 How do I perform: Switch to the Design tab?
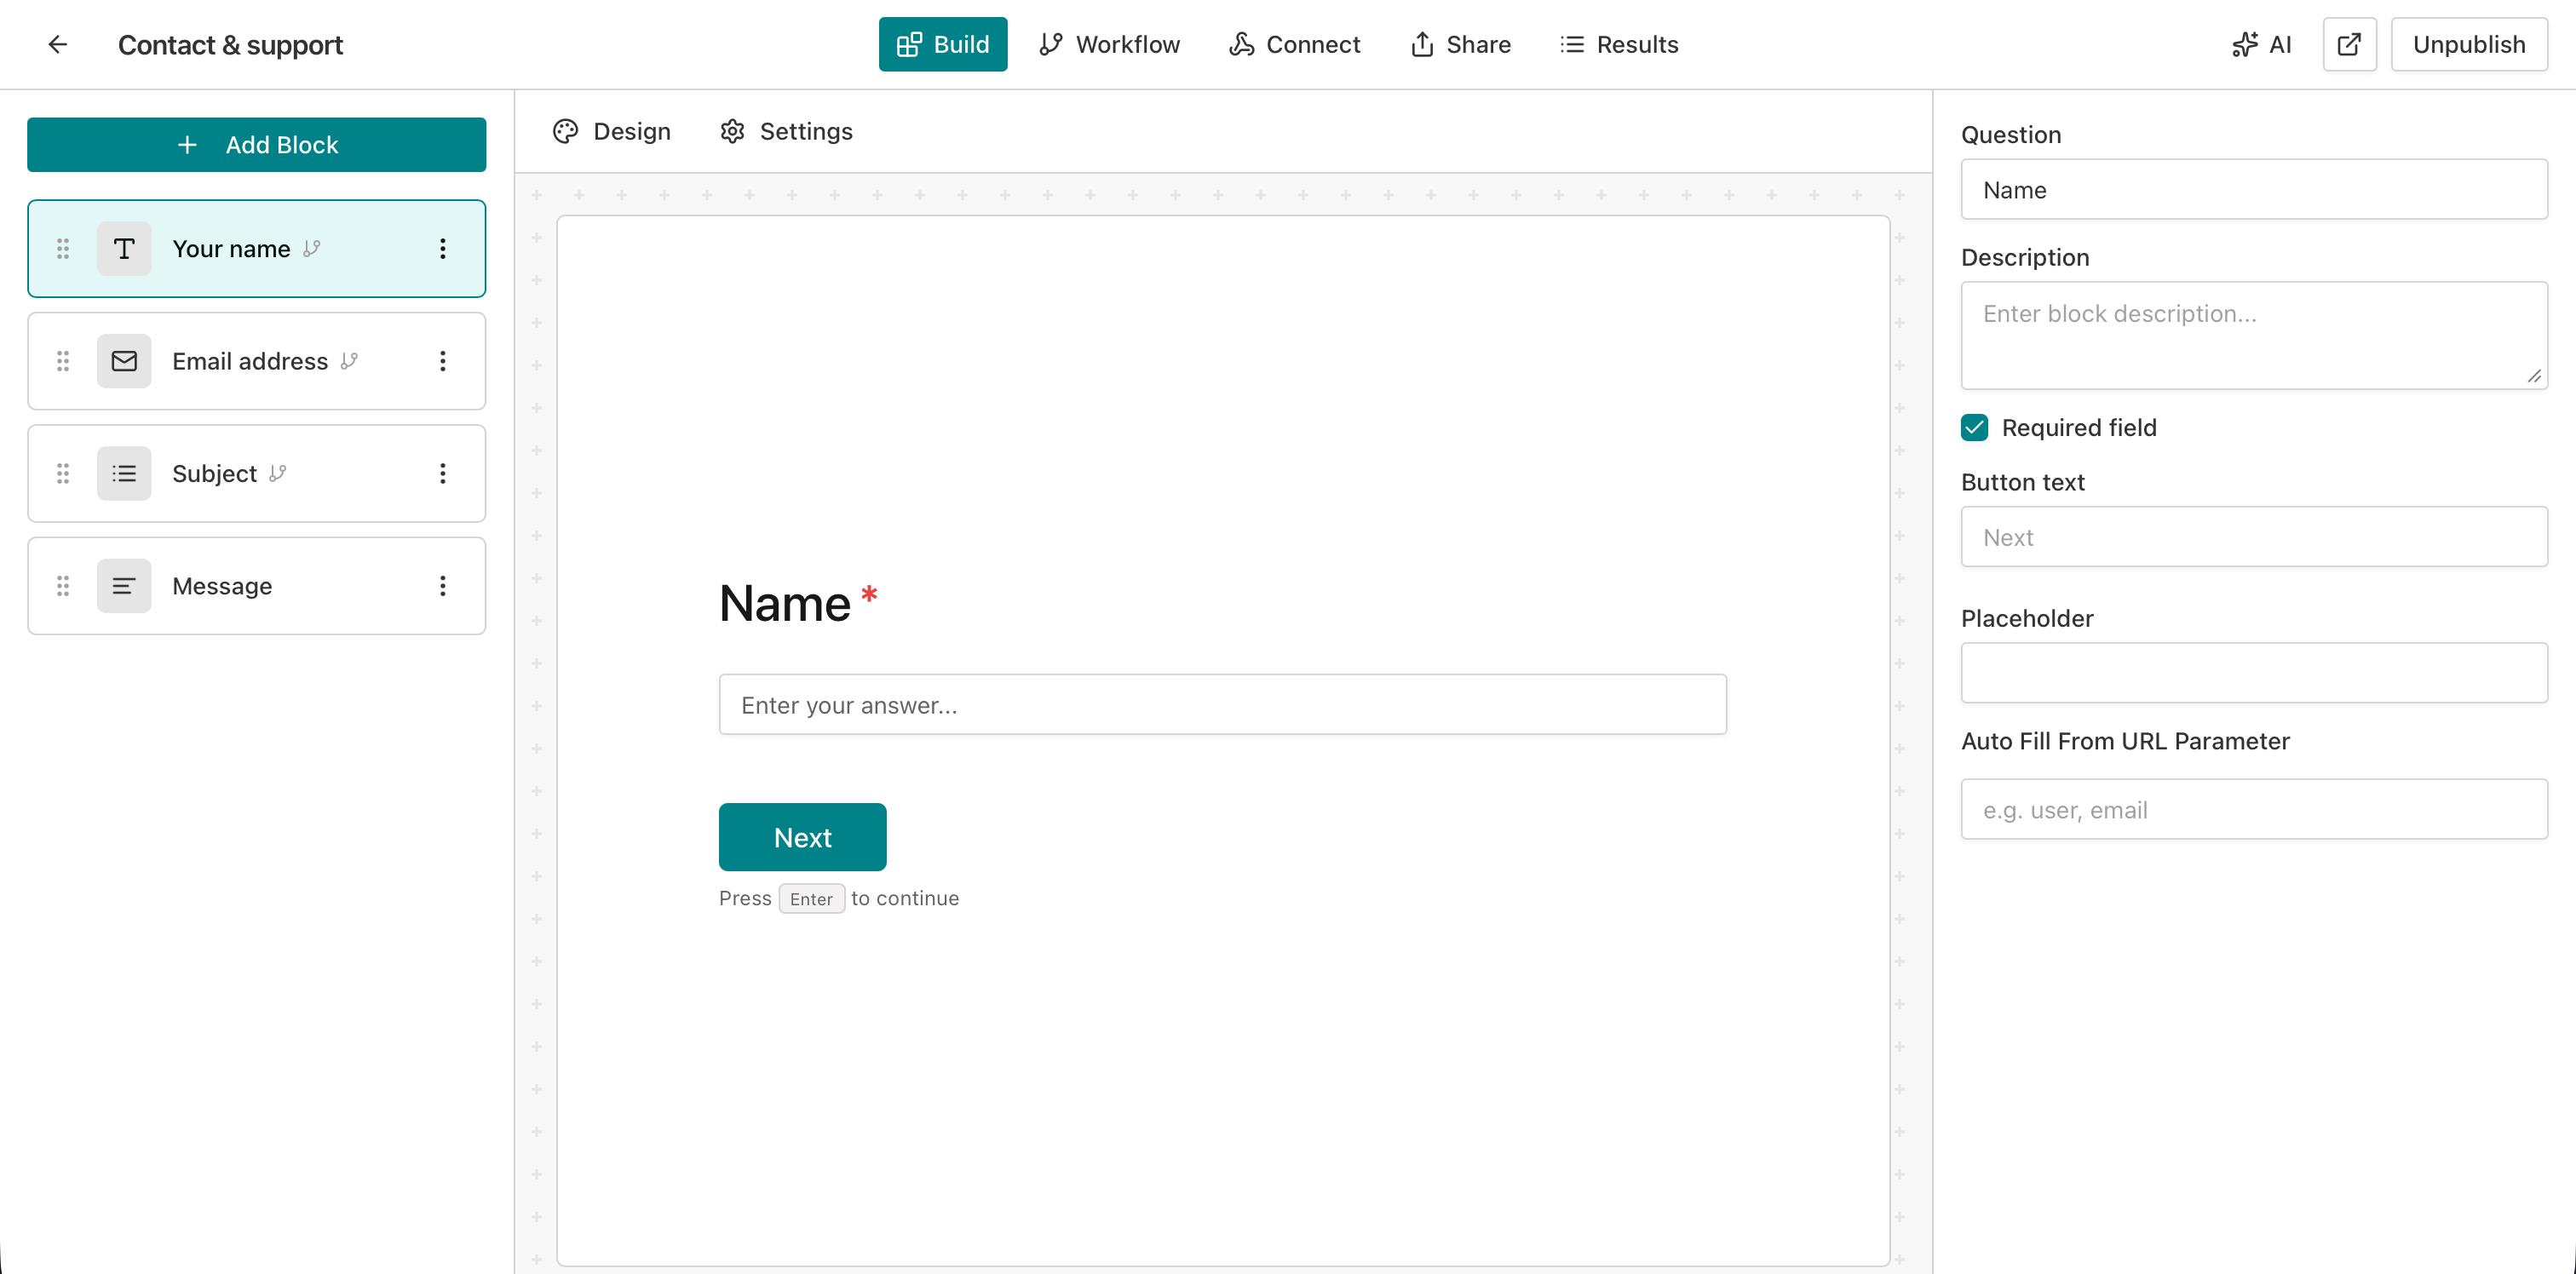[x=611, y=131]
